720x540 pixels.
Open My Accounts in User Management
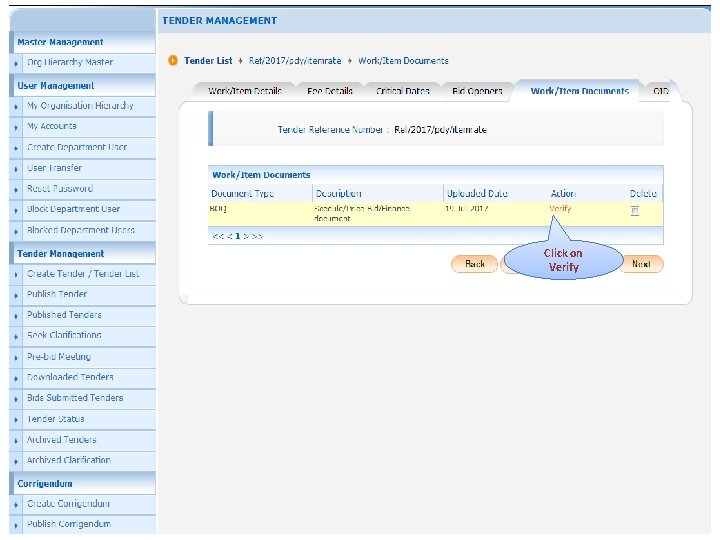[x=51, y=126]
